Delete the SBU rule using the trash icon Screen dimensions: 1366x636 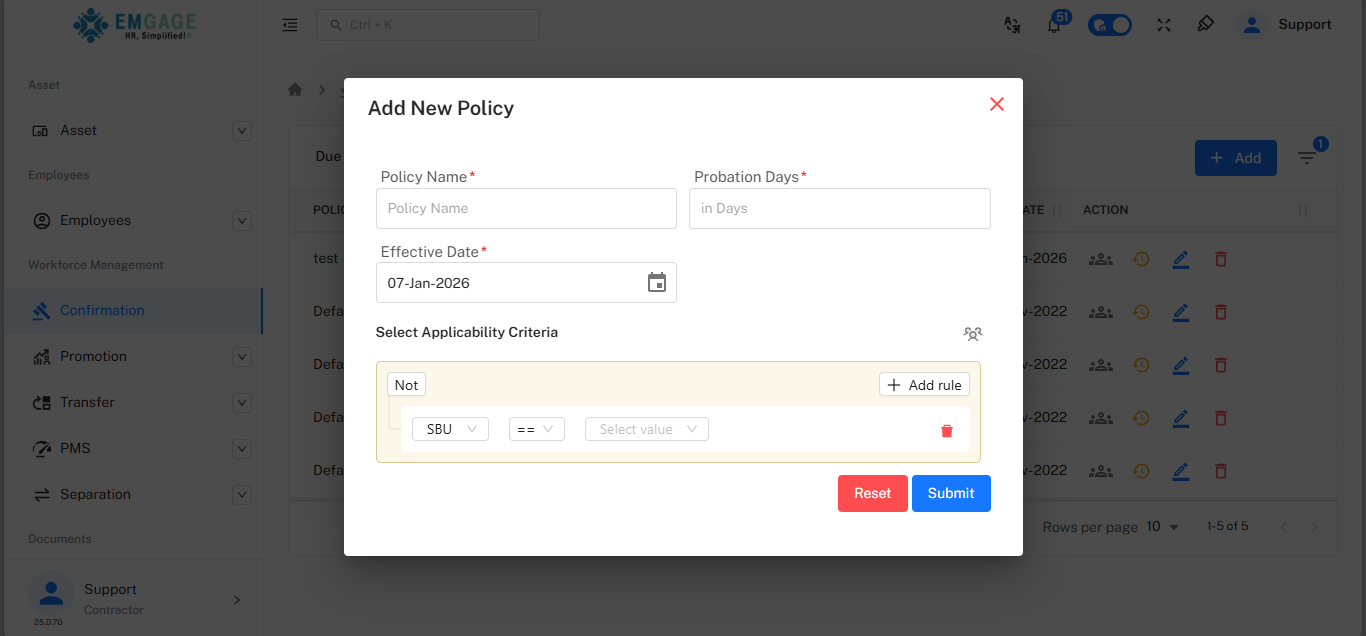tap(946, 430)
